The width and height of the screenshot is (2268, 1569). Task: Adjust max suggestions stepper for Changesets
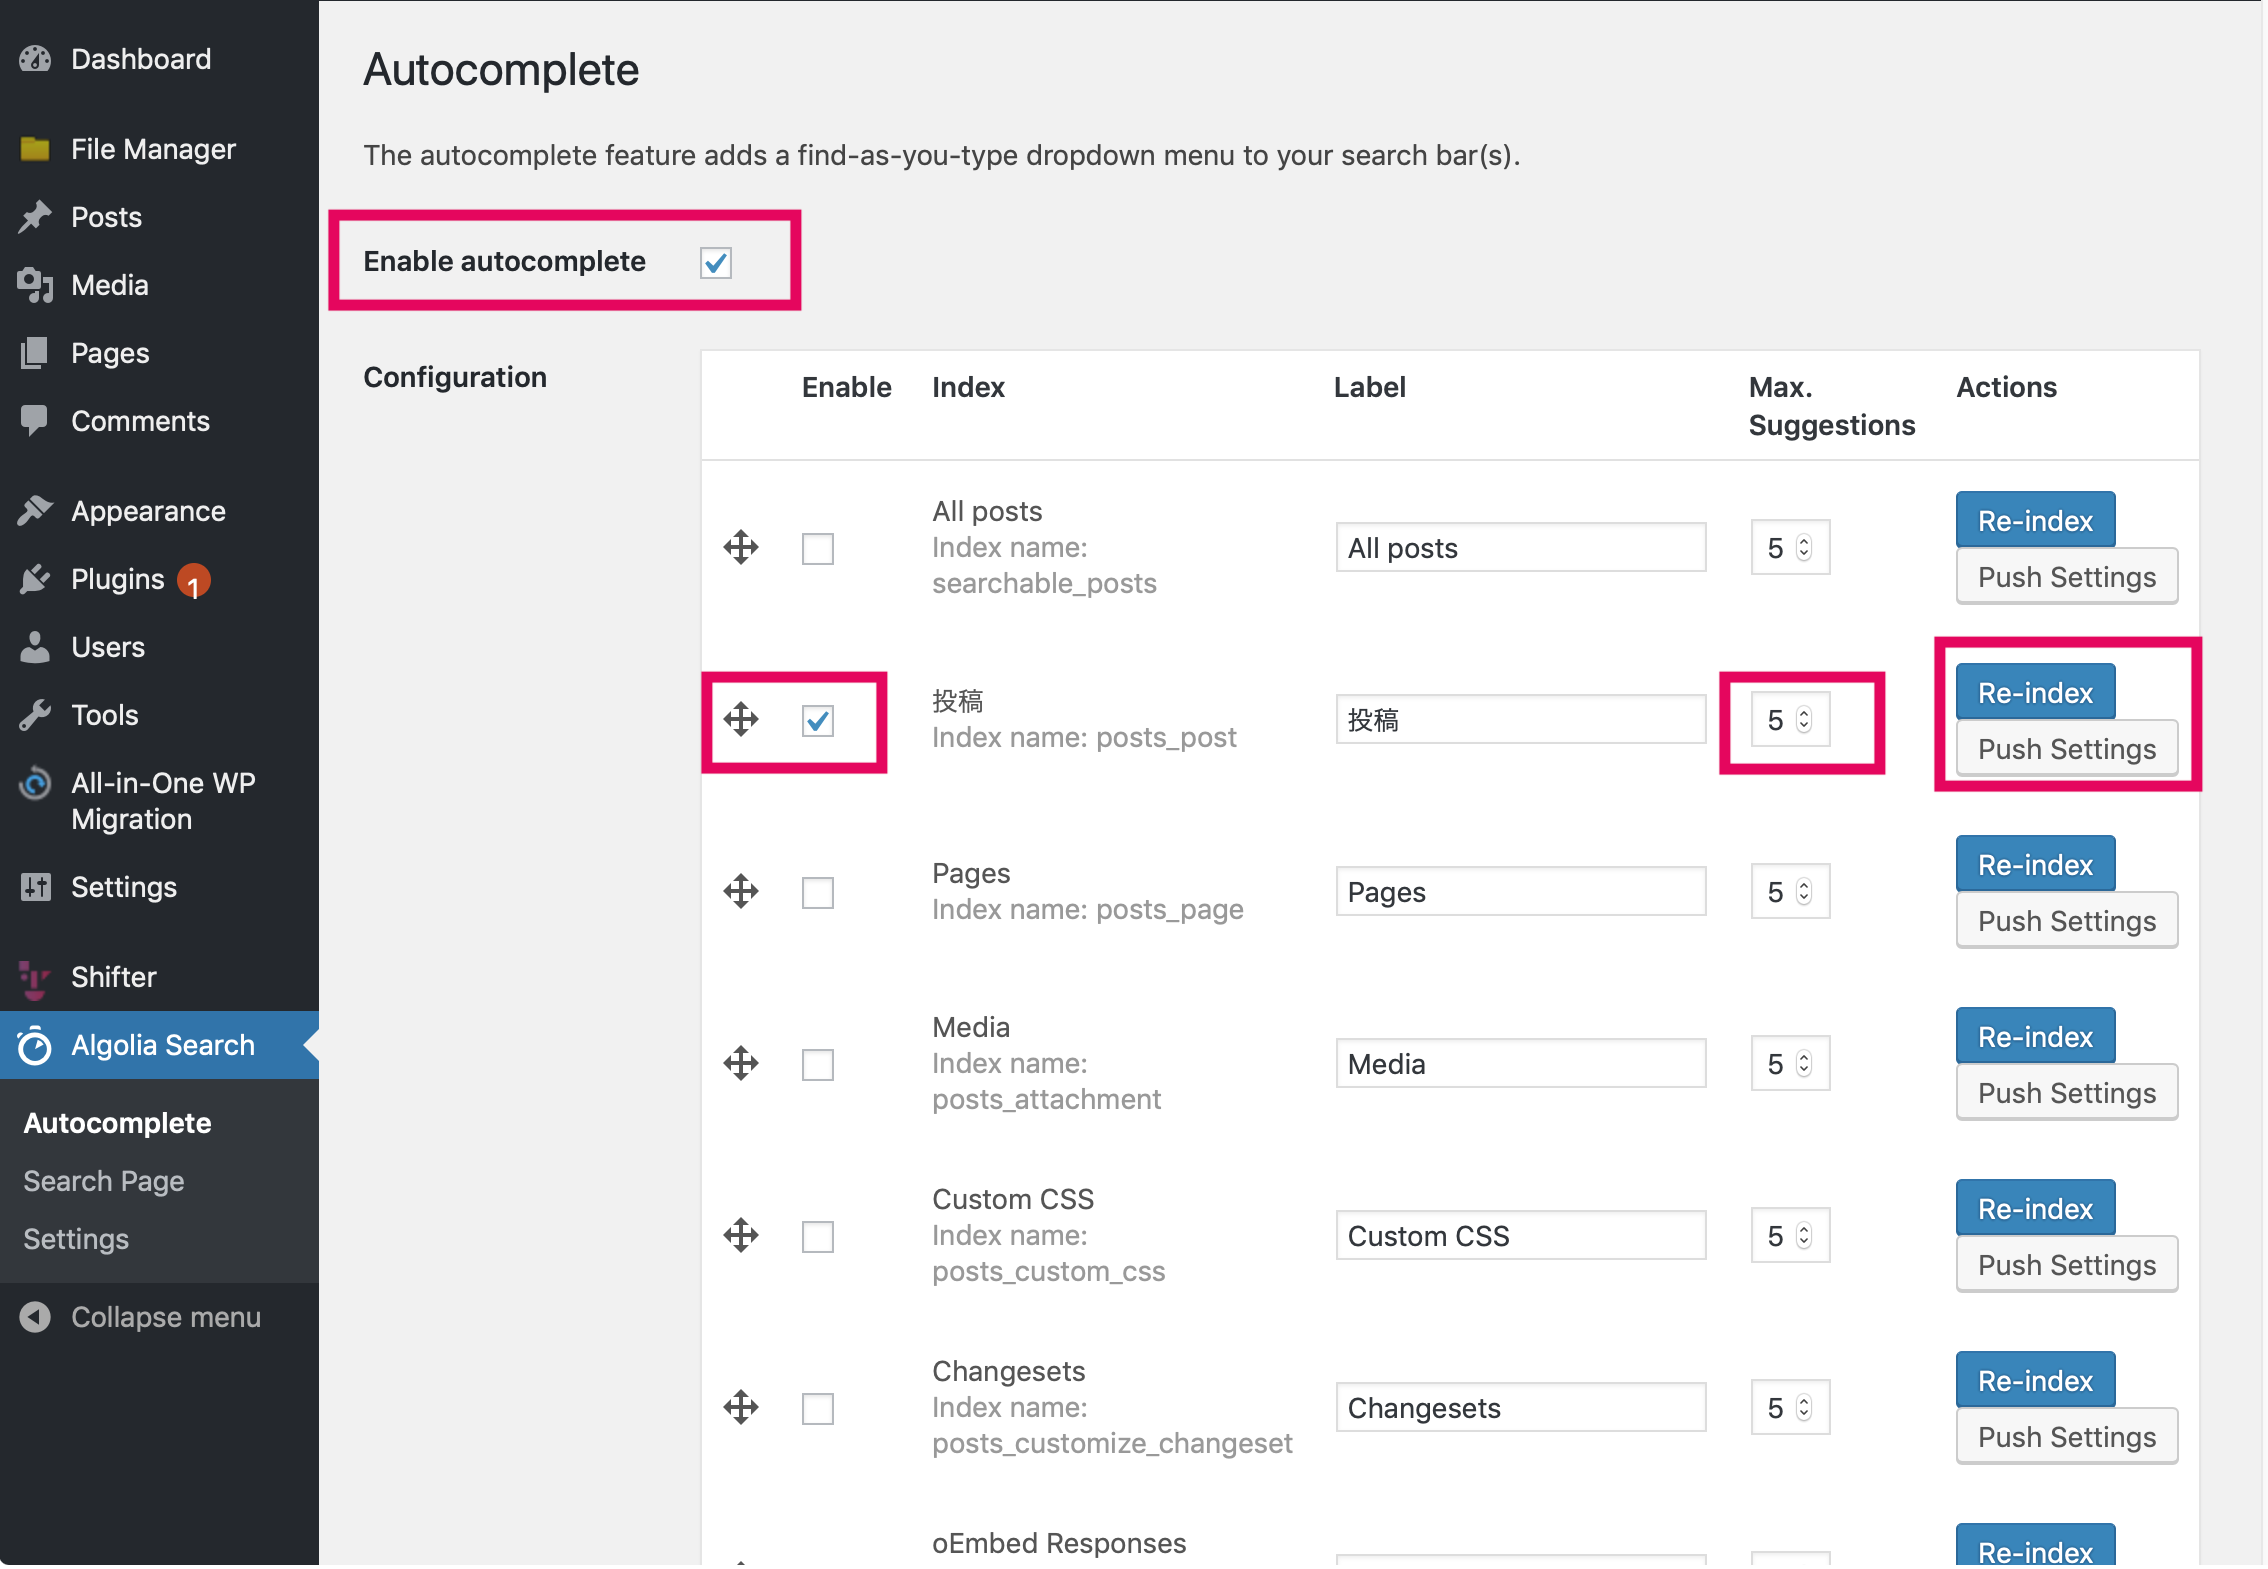[1804, 1408]
